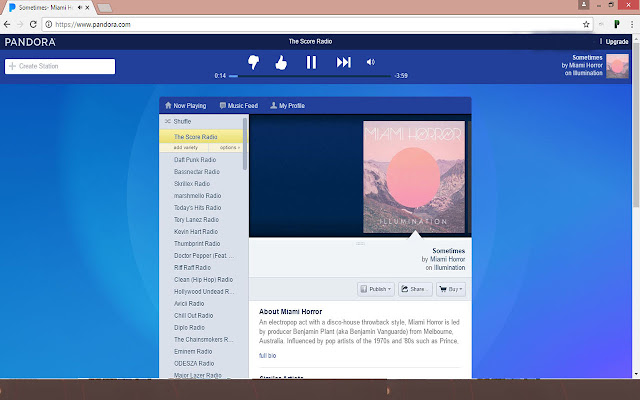Click the plus icon in Create Station
Screen dimensions: 640x400
[x=12, y=66]
